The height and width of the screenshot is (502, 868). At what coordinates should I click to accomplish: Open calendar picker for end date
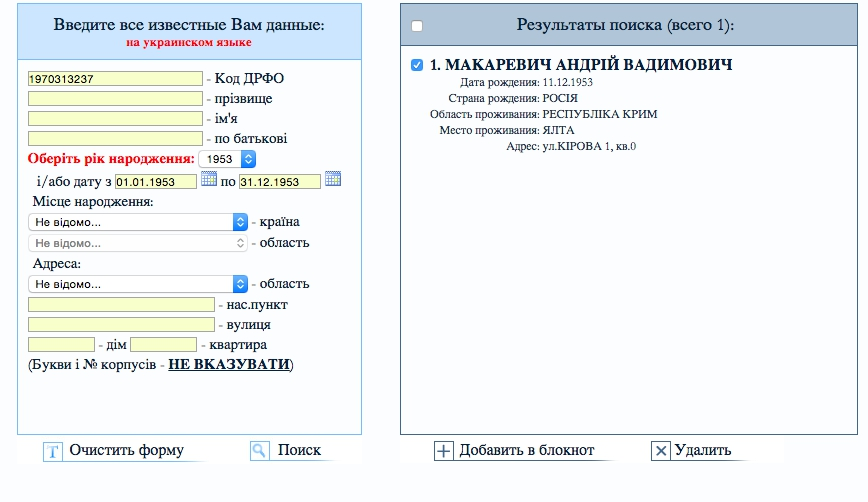(x=333, y=180)
